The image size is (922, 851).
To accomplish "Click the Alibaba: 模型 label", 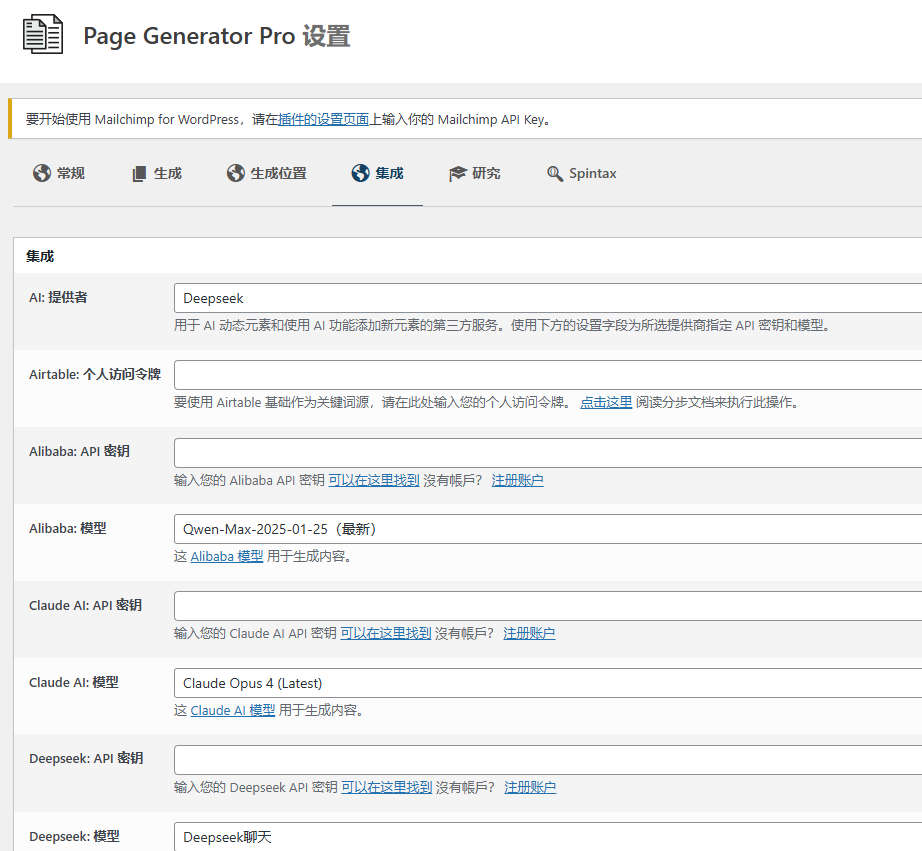I will click(x=68, y=529).
